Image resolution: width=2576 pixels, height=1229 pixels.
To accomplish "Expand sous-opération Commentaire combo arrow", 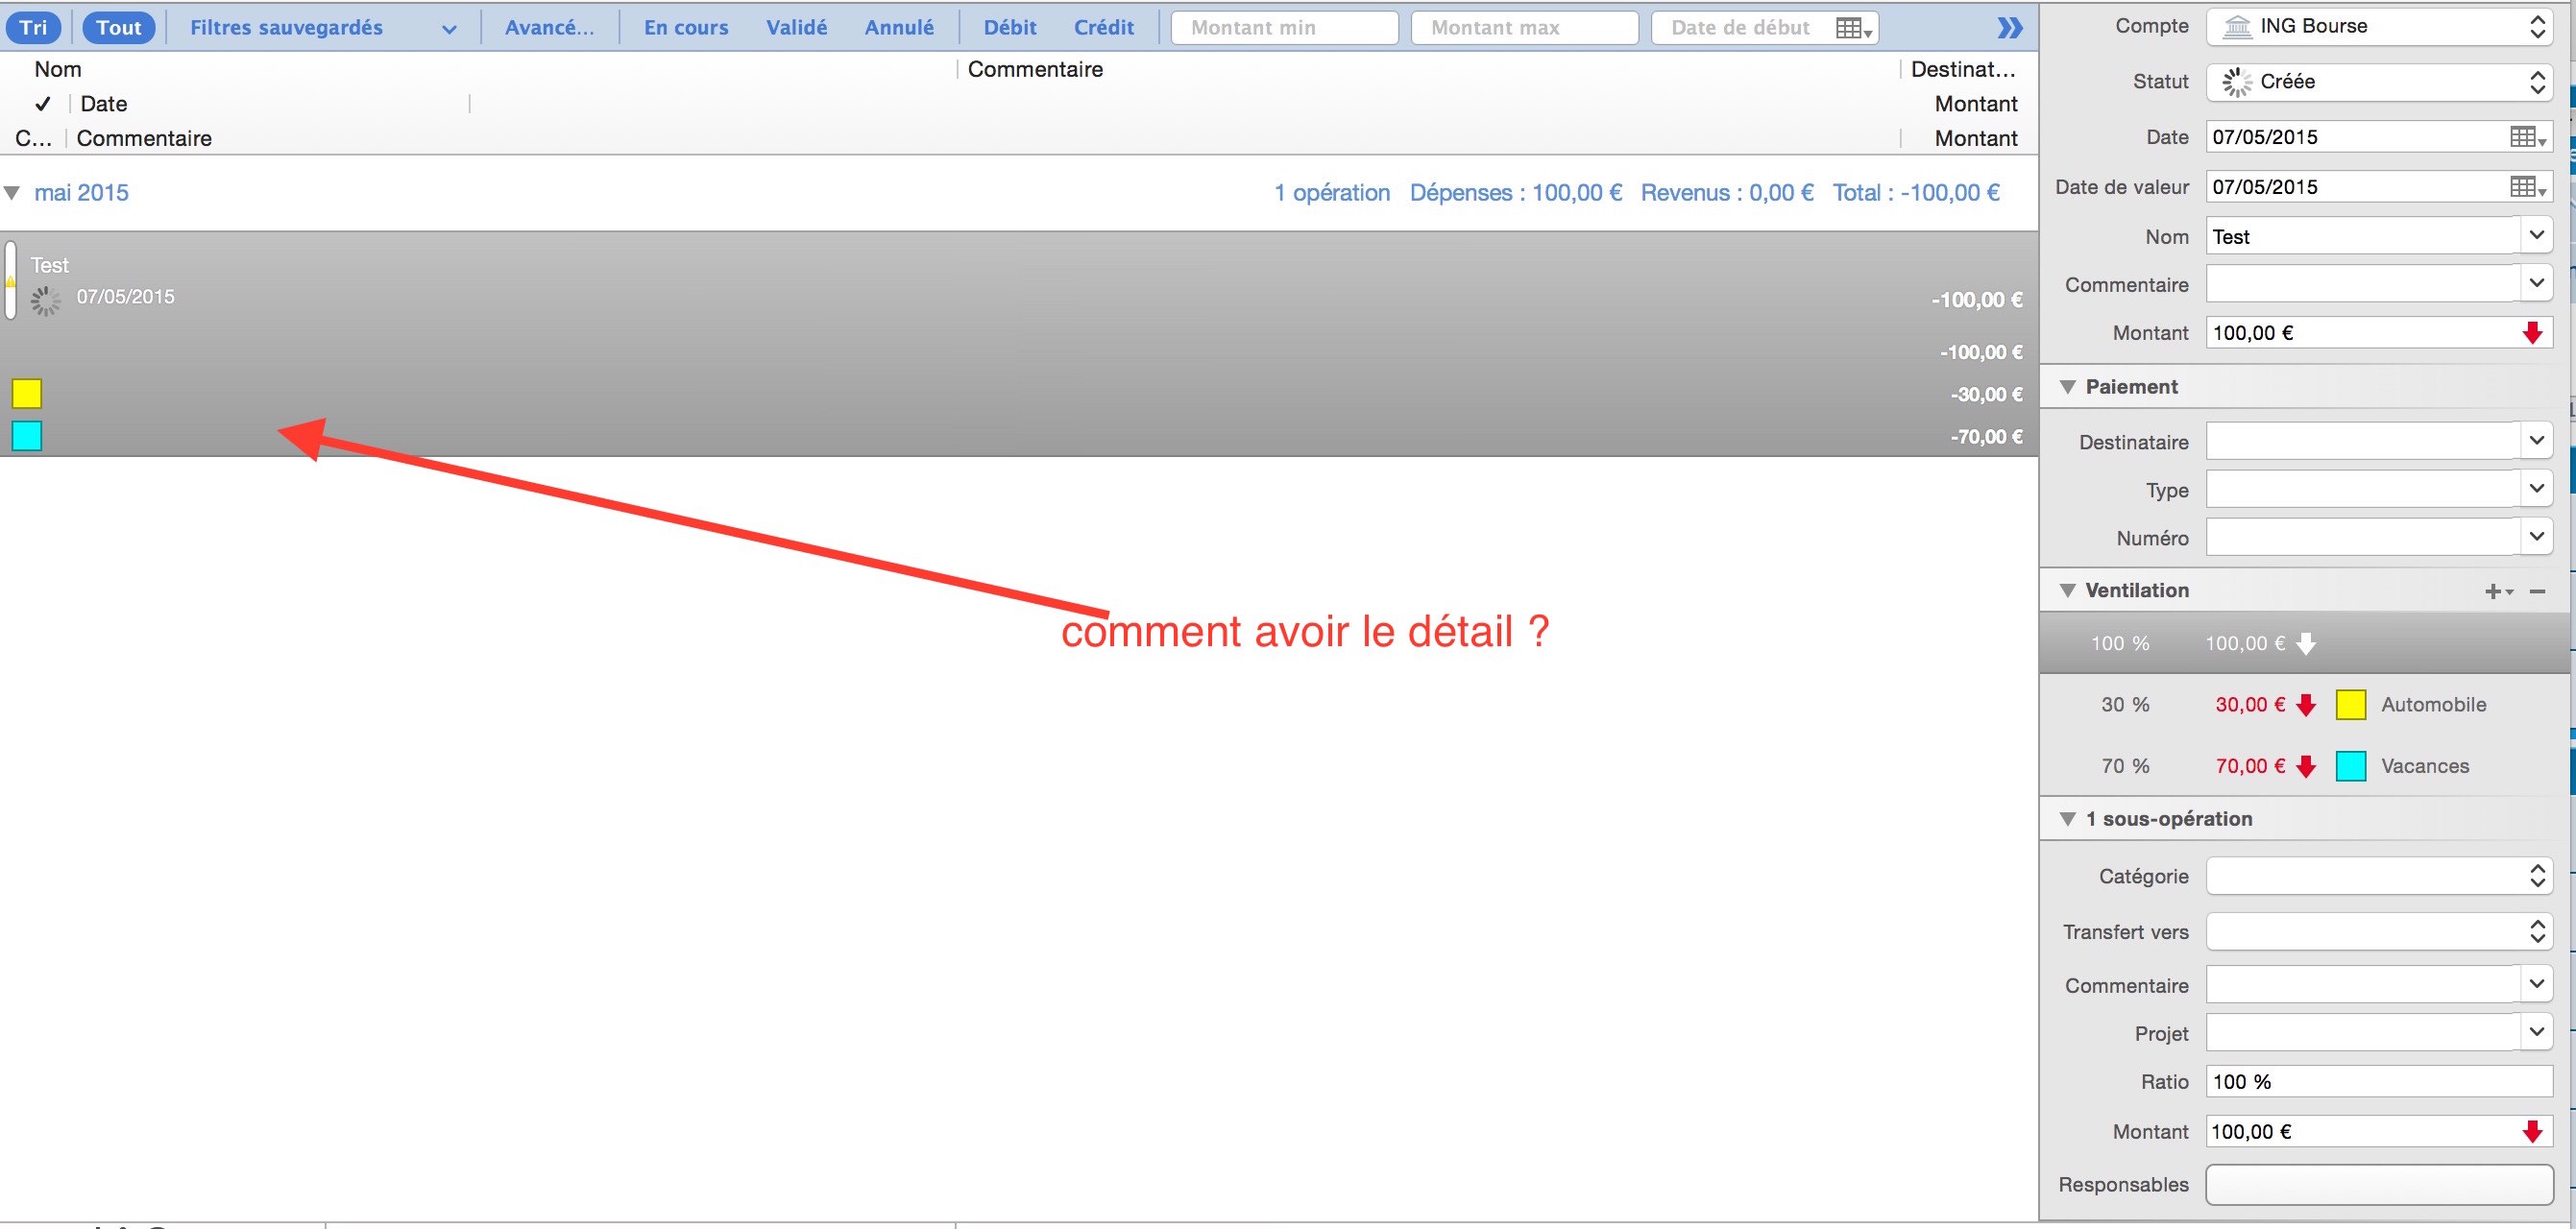I will click(2536, 984).
